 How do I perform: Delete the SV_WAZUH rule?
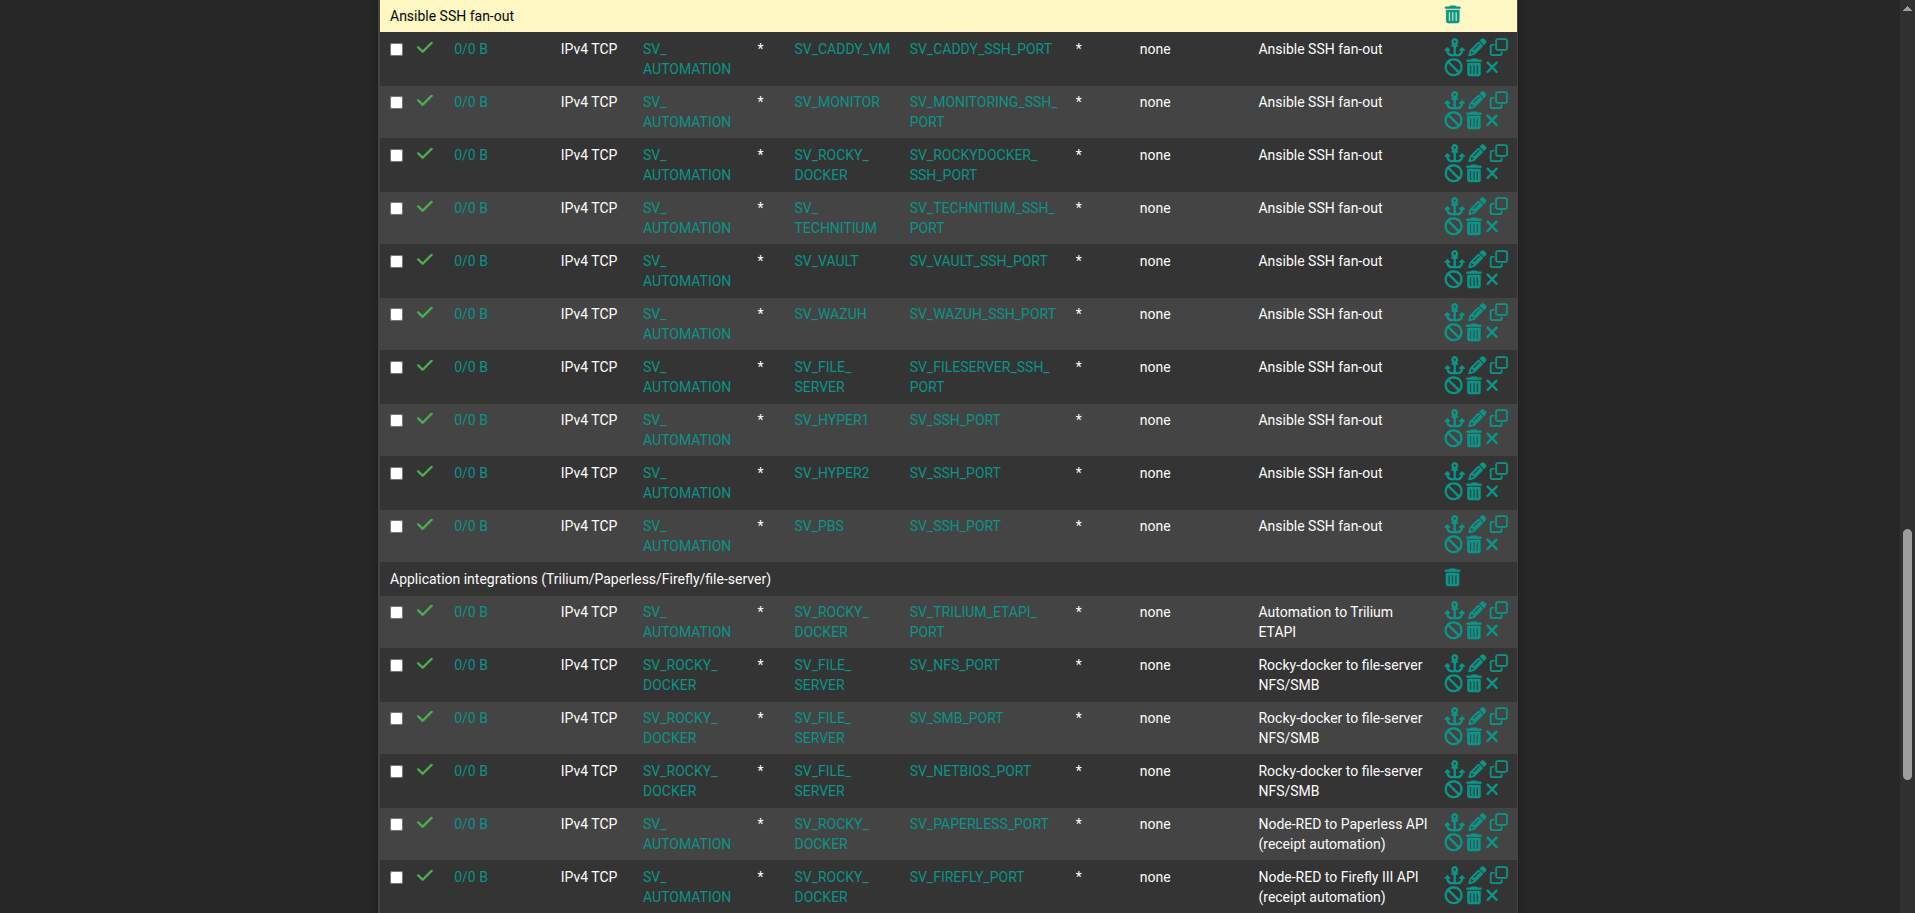(x=1474, y=333)
